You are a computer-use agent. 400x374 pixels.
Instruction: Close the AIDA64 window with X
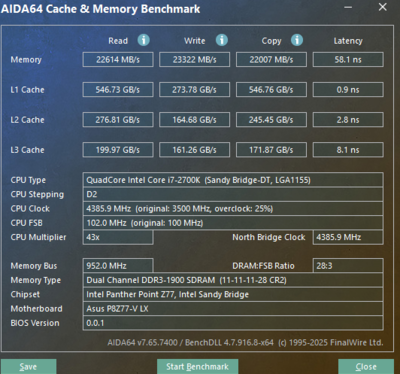(383, 7)
